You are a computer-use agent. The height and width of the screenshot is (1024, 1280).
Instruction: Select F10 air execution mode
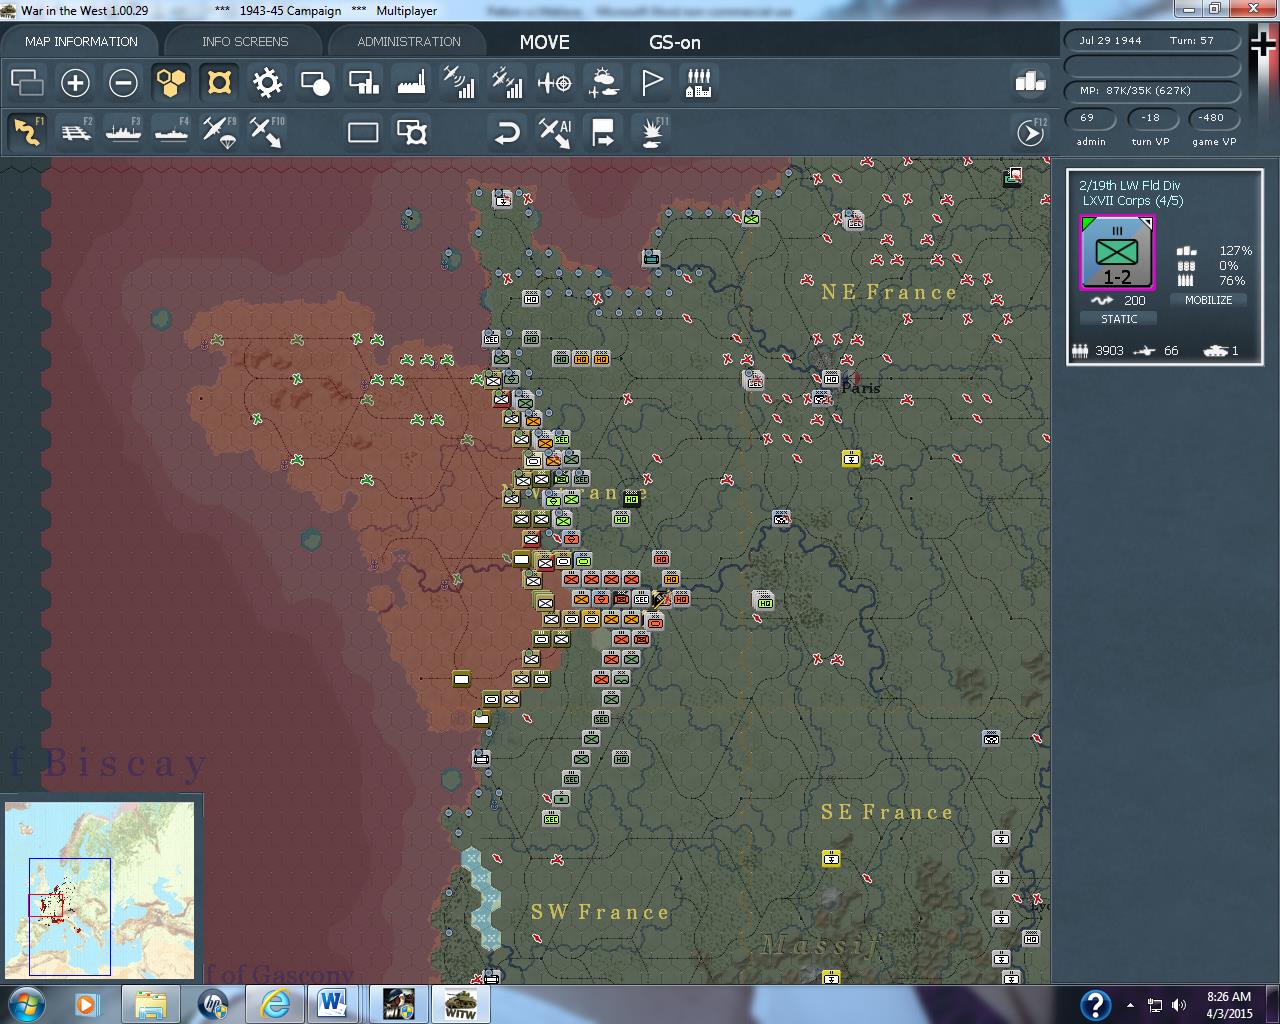pos(267,132)
